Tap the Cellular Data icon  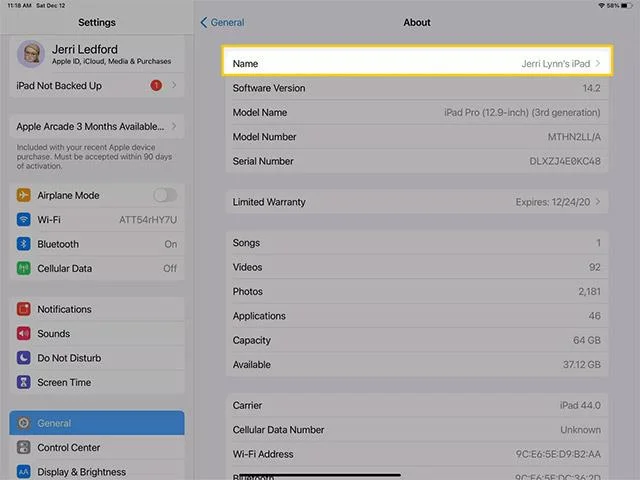24,269
